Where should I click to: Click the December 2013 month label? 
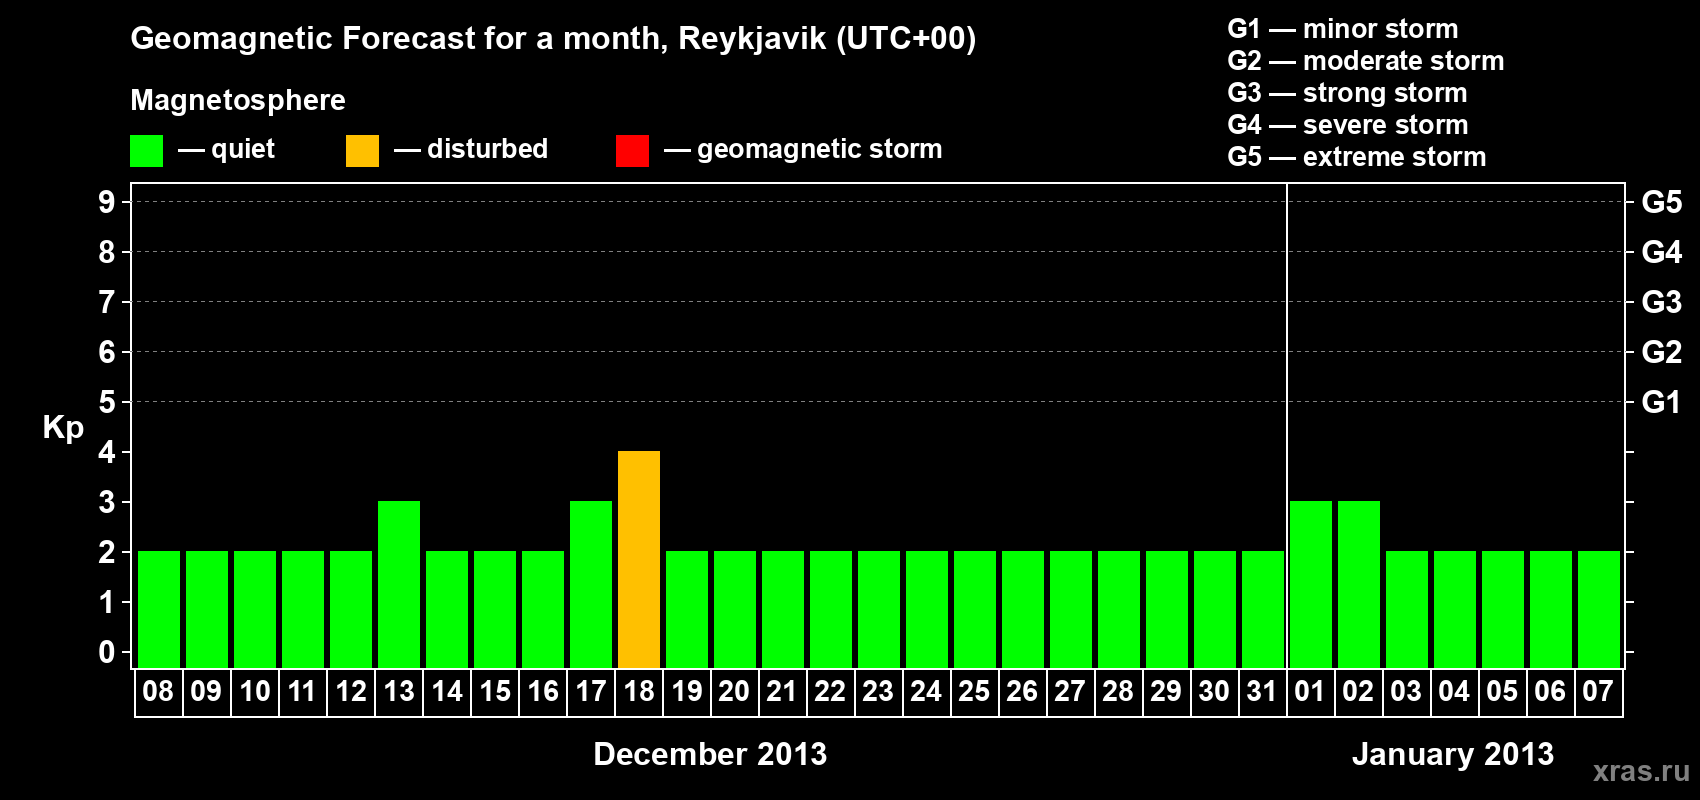tap(710, 754)
